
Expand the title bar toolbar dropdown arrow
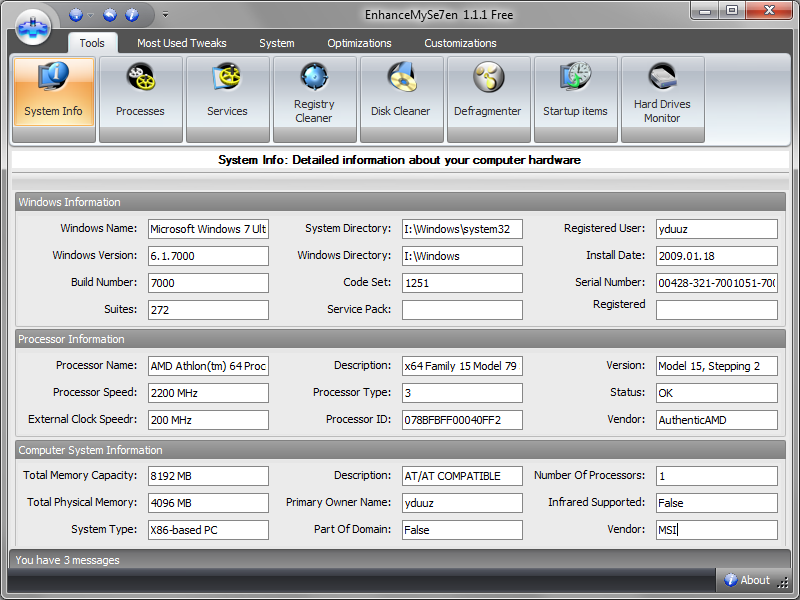coord(165,14)
